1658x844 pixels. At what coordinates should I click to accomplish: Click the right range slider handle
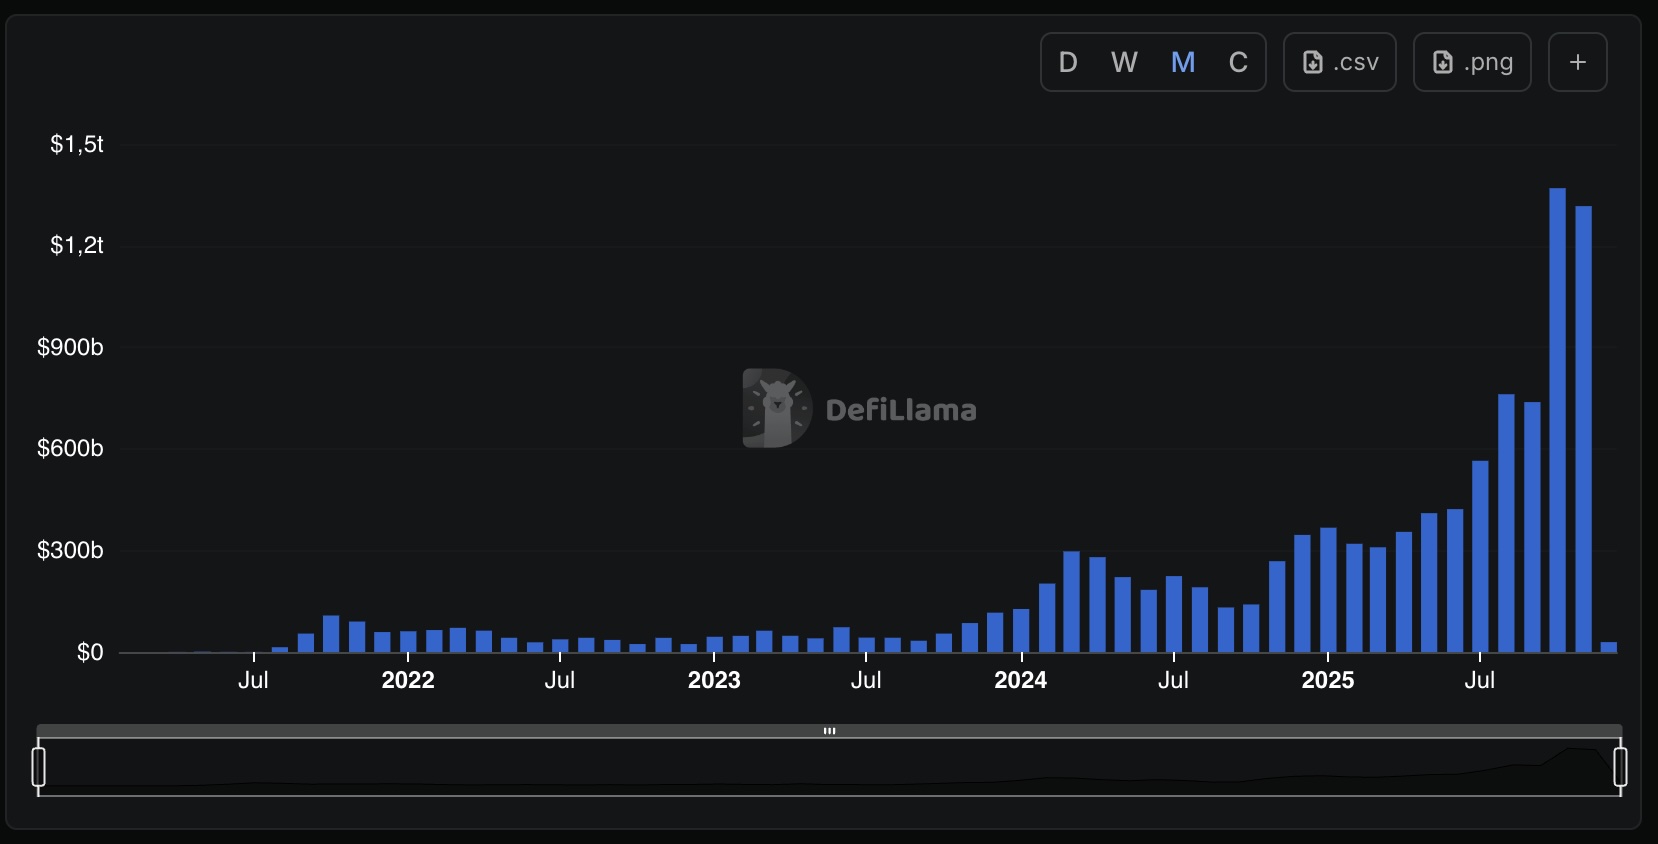click(1620, 767)
